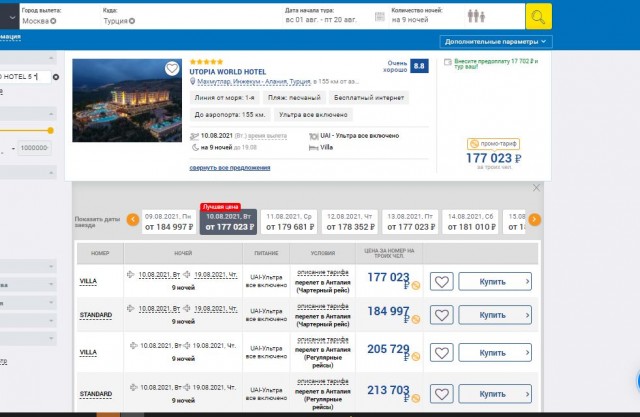Favorite the VILLA 177 023 offer
Screen dimensions: 640x417
[442, 282]
